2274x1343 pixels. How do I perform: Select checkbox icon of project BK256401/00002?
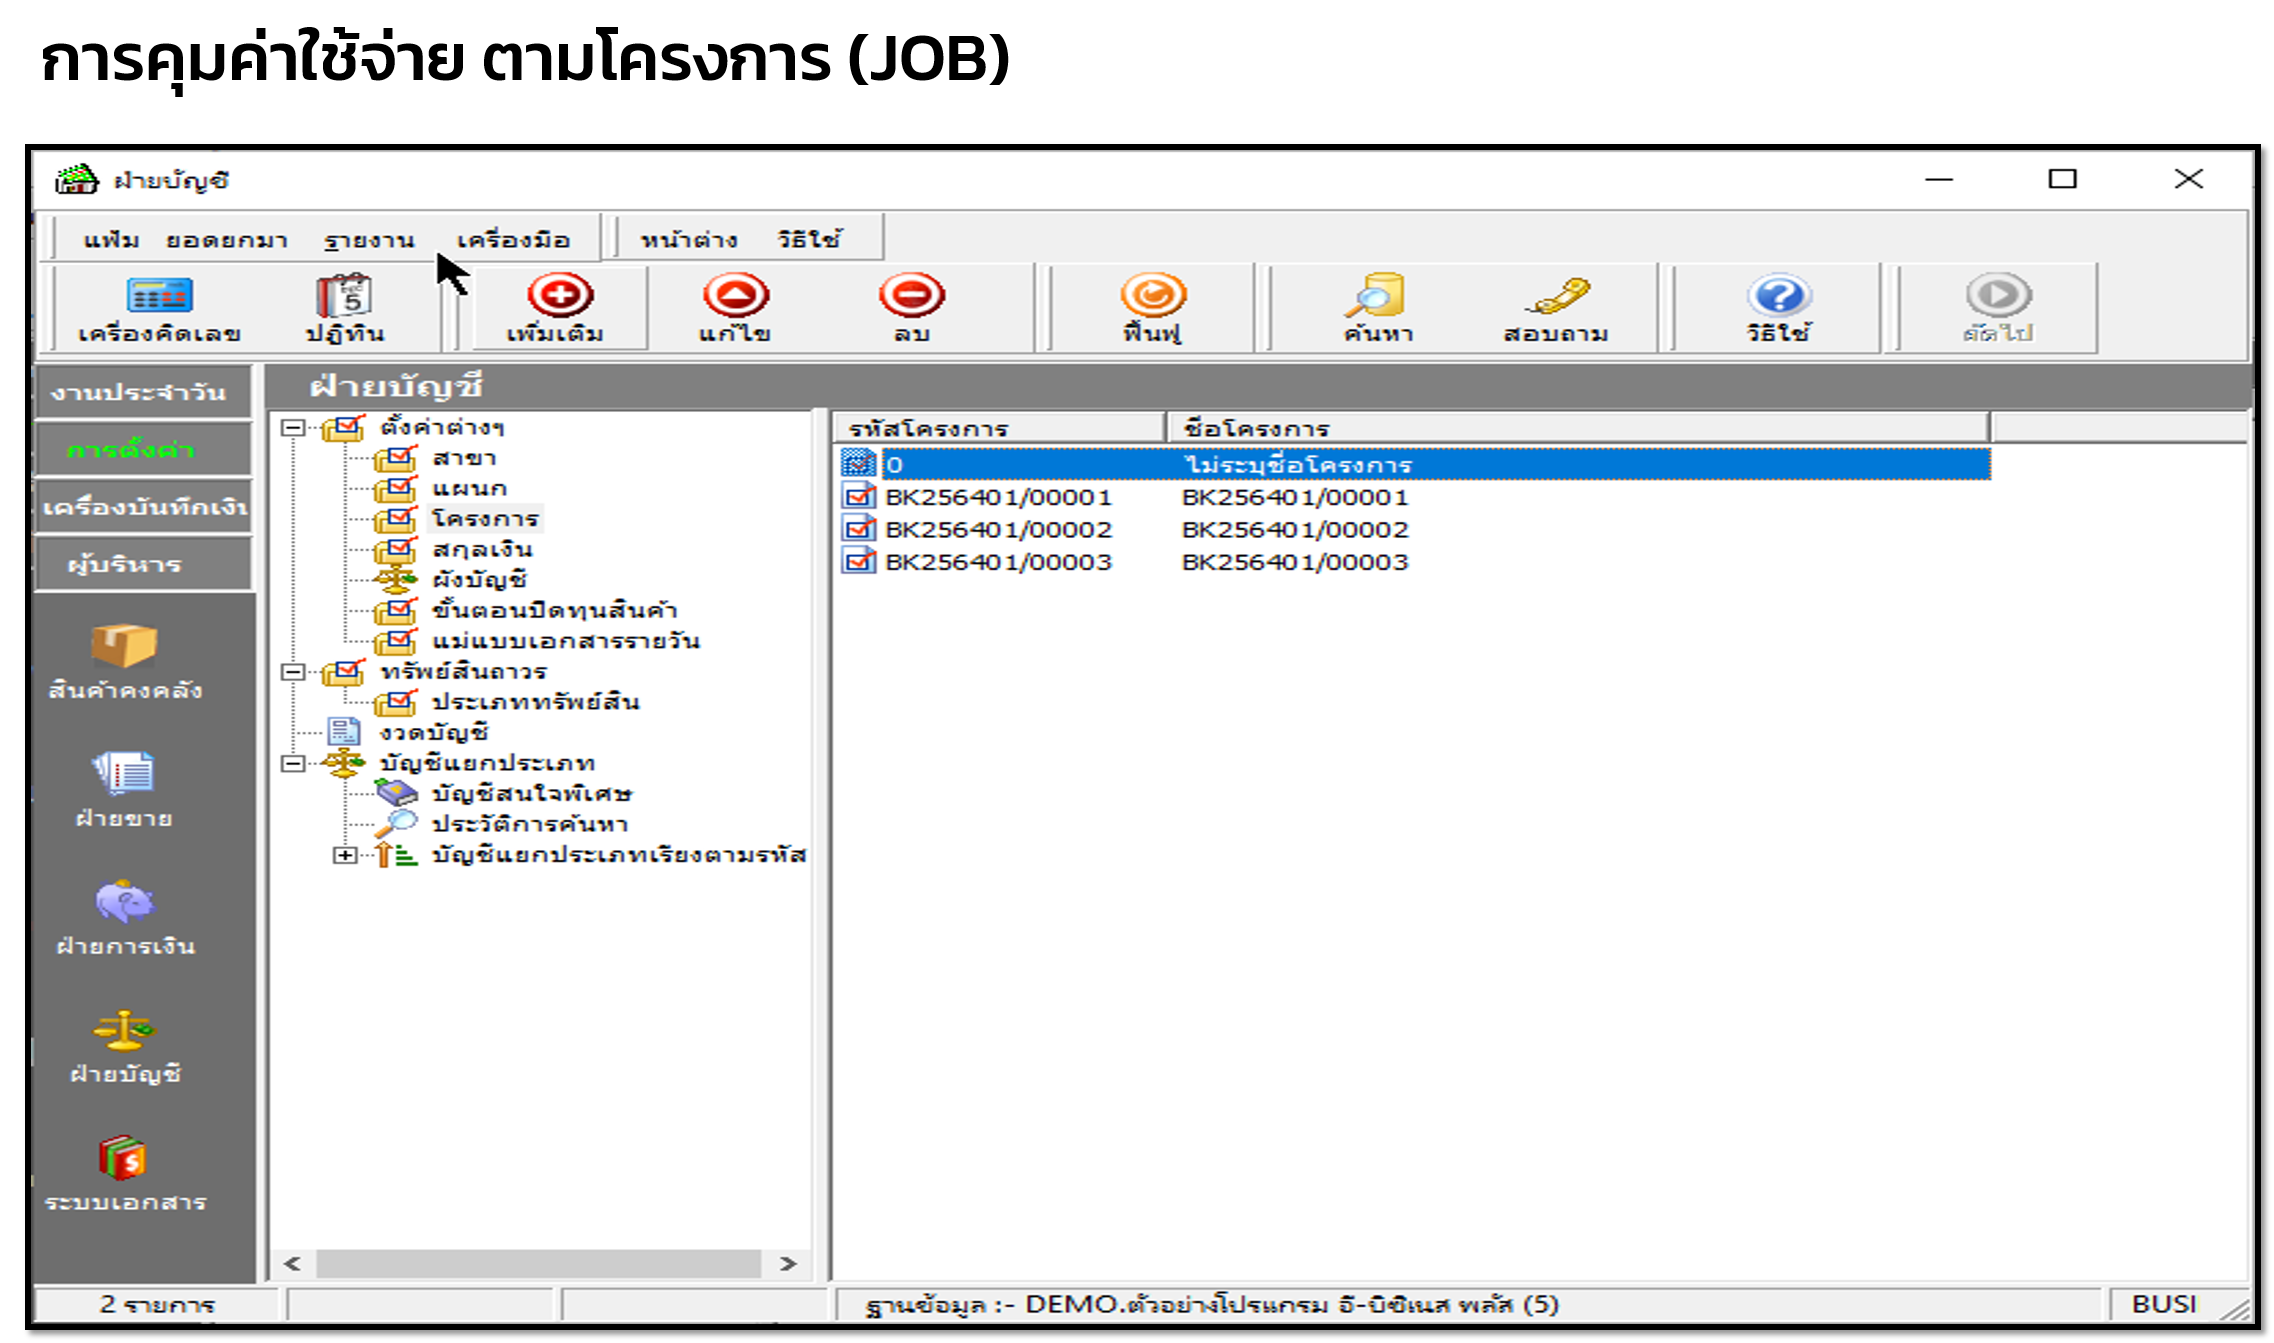tap(858, 529)
